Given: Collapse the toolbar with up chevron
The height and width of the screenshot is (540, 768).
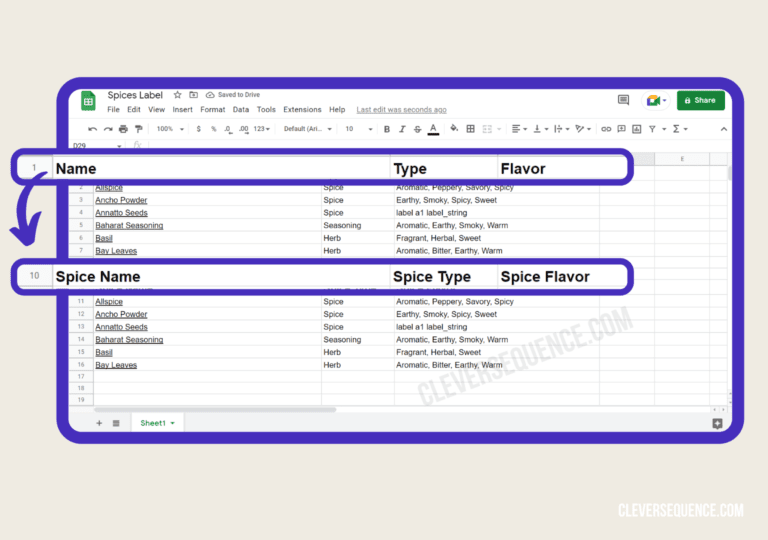Looking at the screenshot, I should pyautogui.click(x=723, y=129).
